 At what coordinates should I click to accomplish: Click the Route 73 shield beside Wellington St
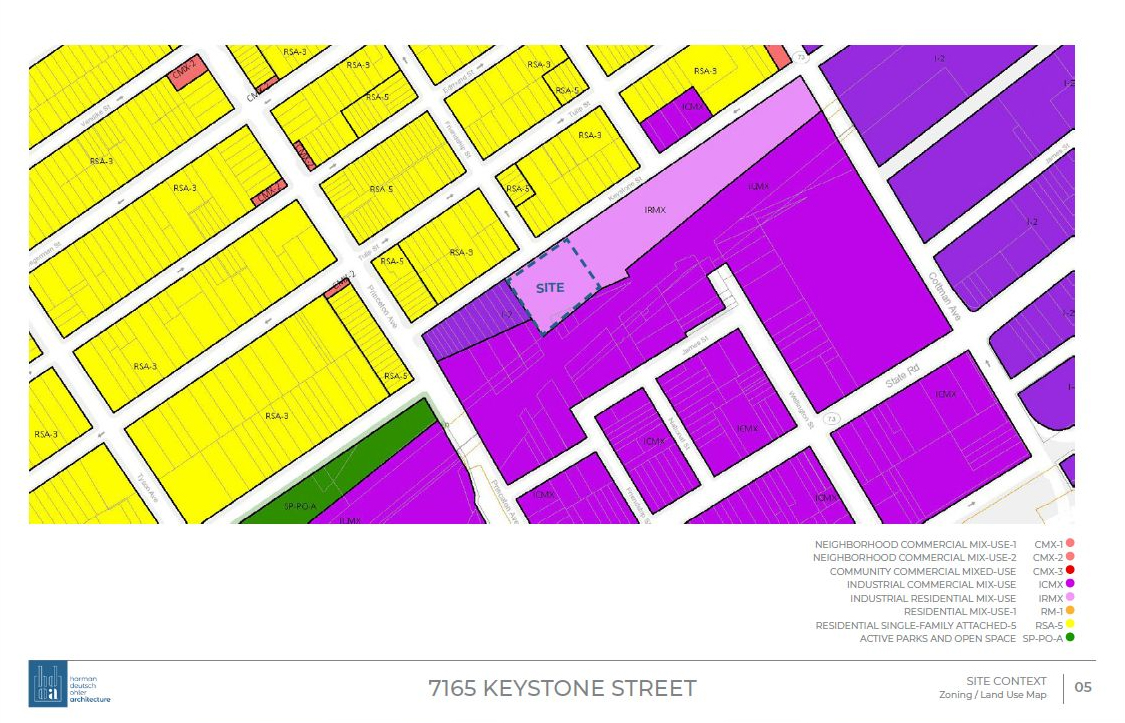tap(832, 418)
